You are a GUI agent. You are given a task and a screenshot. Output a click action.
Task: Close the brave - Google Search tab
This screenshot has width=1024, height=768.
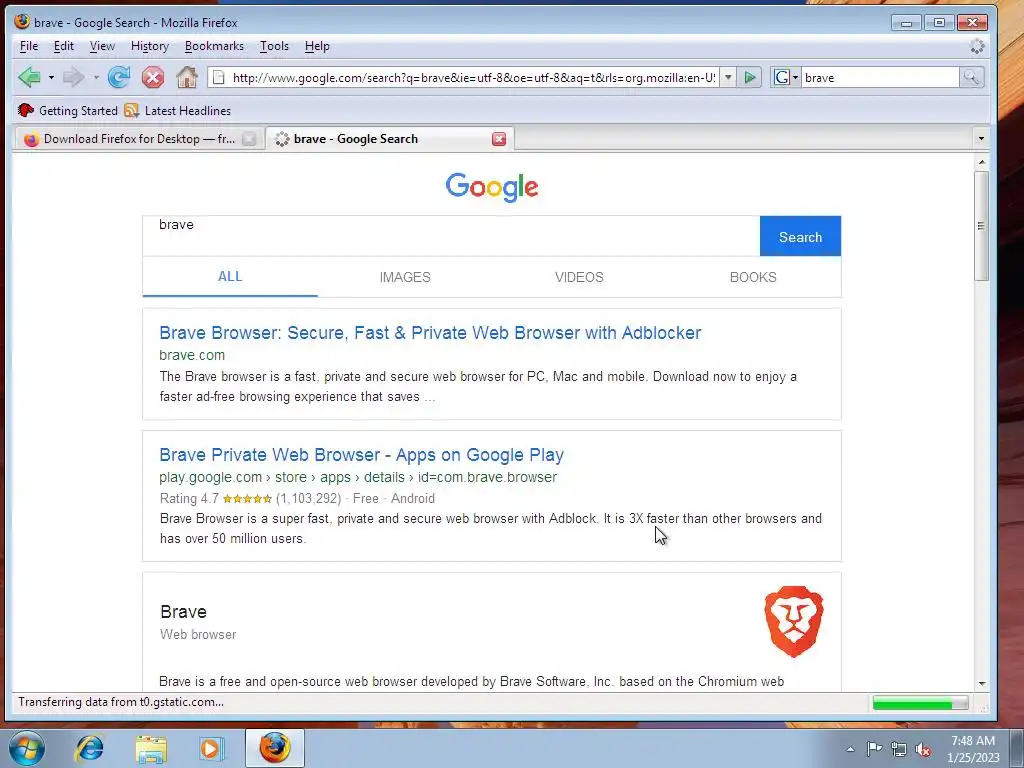pos(499,139)
